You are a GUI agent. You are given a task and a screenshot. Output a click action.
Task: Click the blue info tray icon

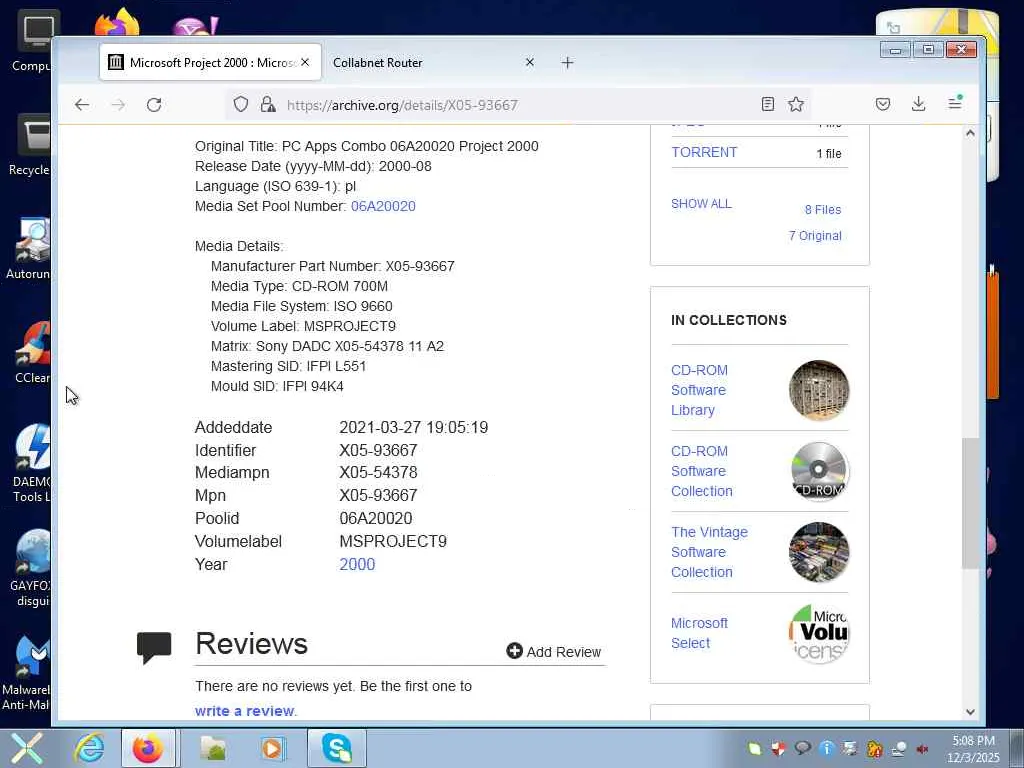826,749
